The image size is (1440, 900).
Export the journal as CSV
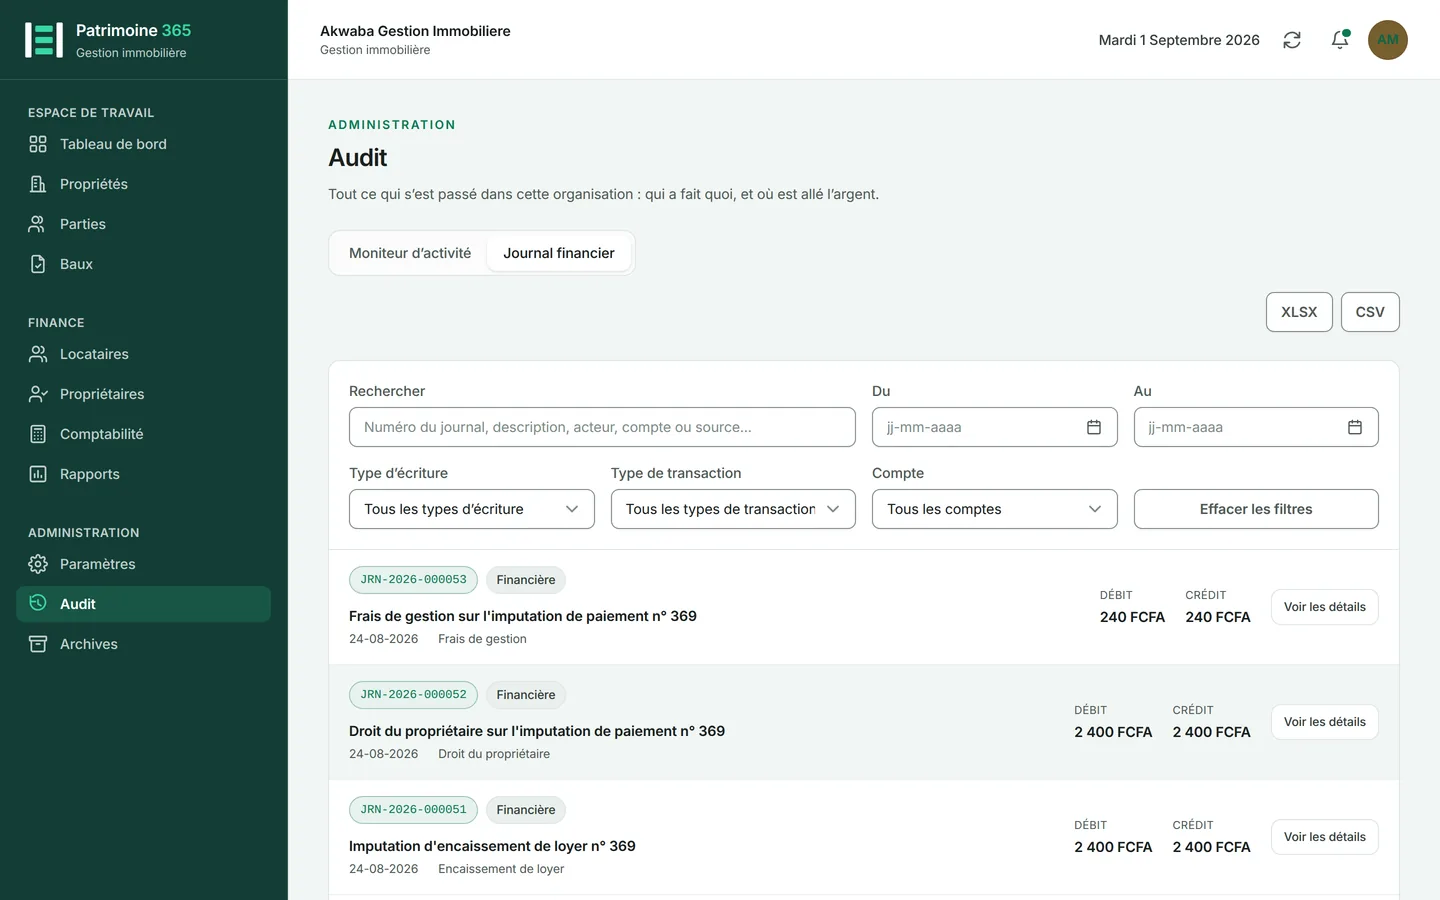(1370, 312)
